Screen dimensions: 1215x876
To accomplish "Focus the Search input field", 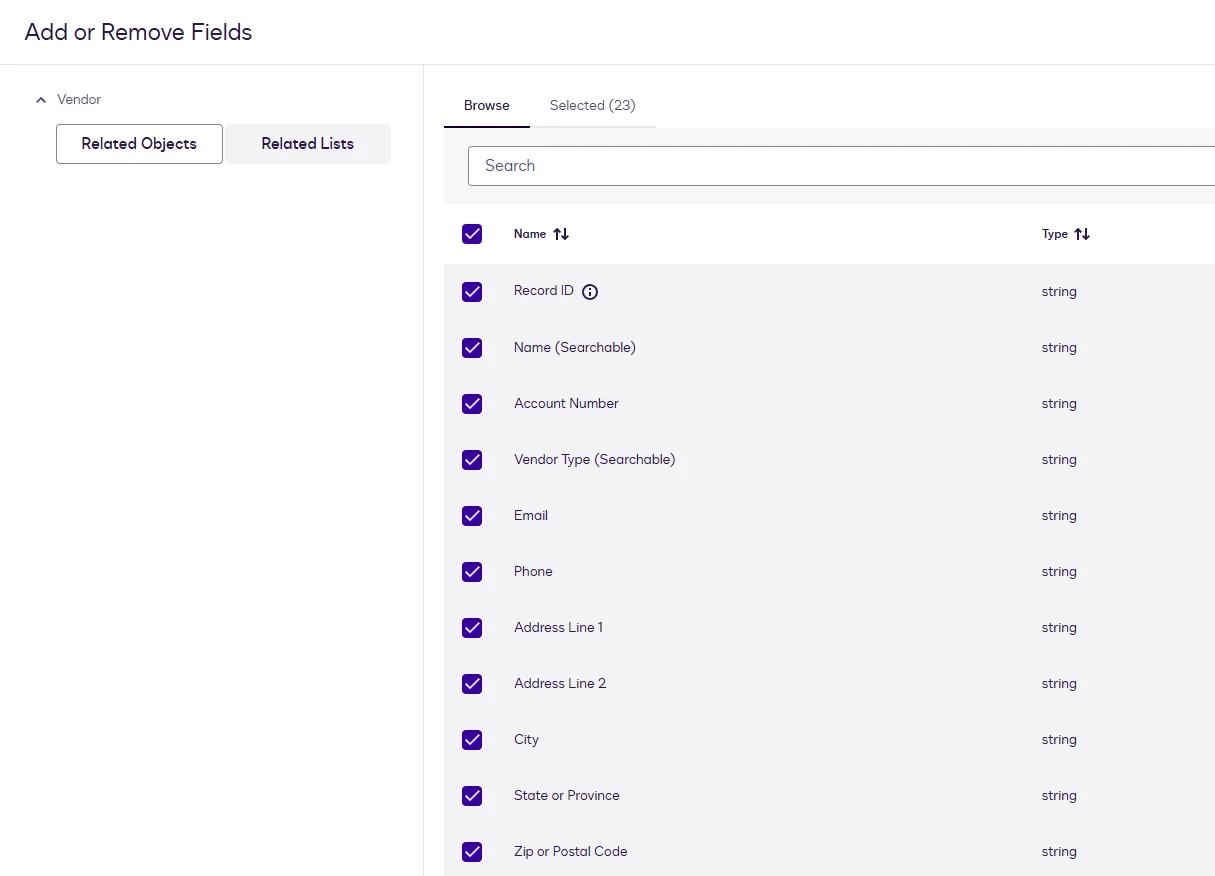I will pos(841,166).
